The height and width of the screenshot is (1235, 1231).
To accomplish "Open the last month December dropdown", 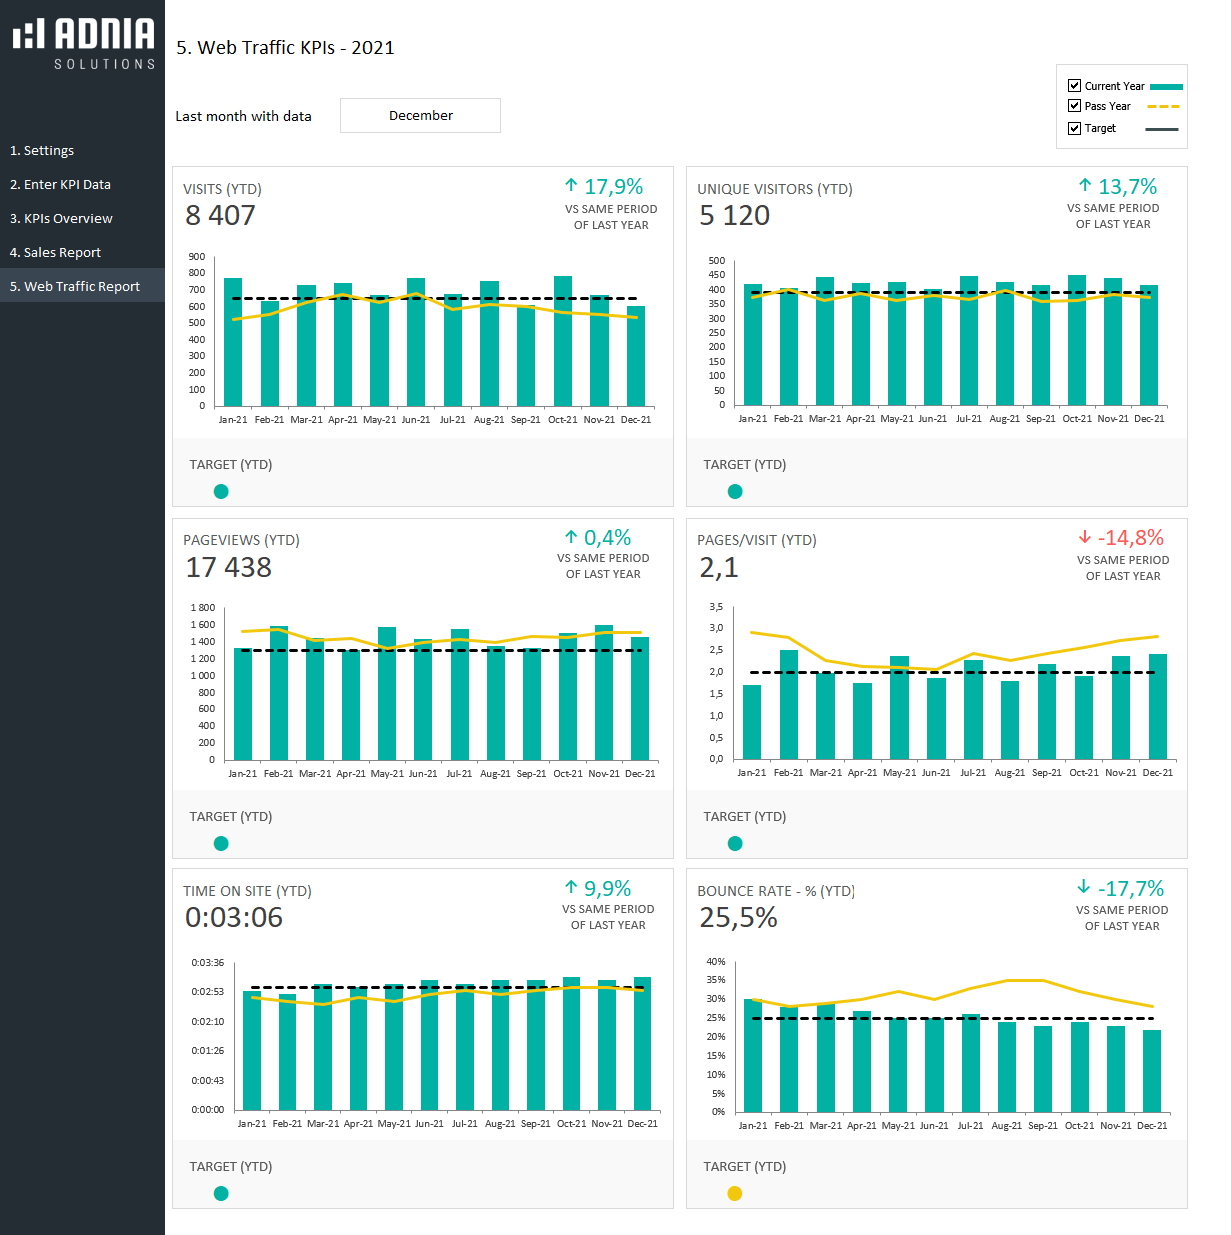I will [x=420, y=116].
